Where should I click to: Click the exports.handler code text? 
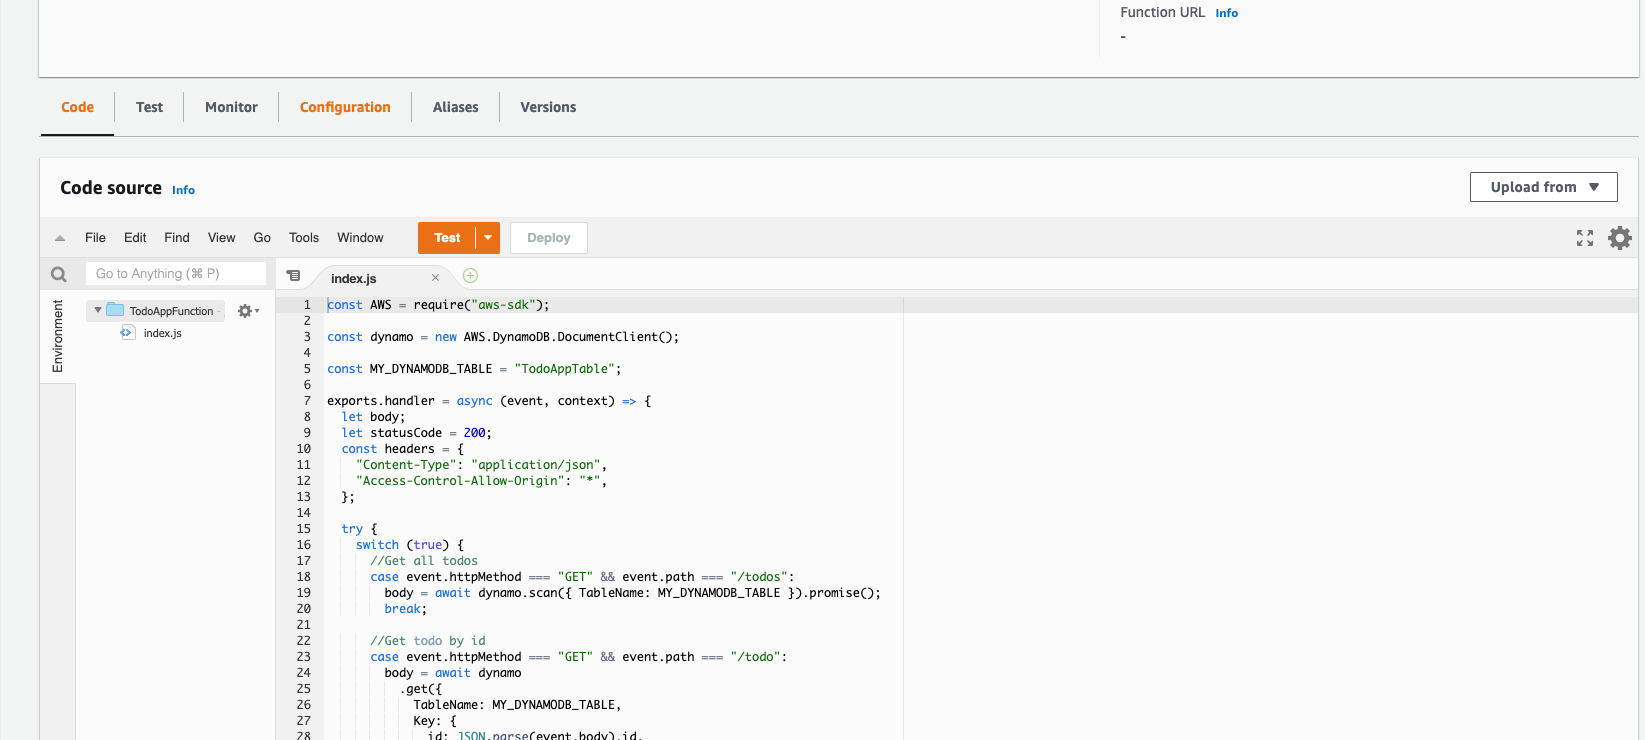[381, 401]
